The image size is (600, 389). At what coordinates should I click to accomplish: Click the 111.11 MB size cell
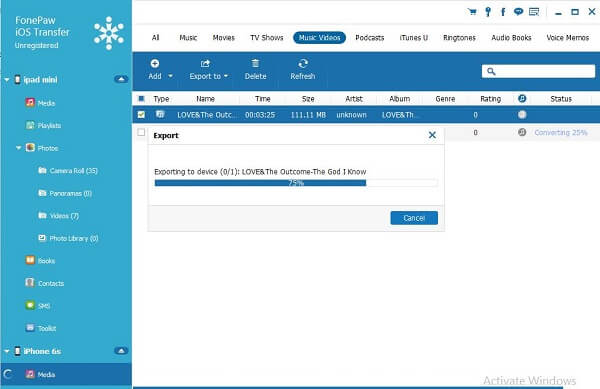(x=308, y=115)
